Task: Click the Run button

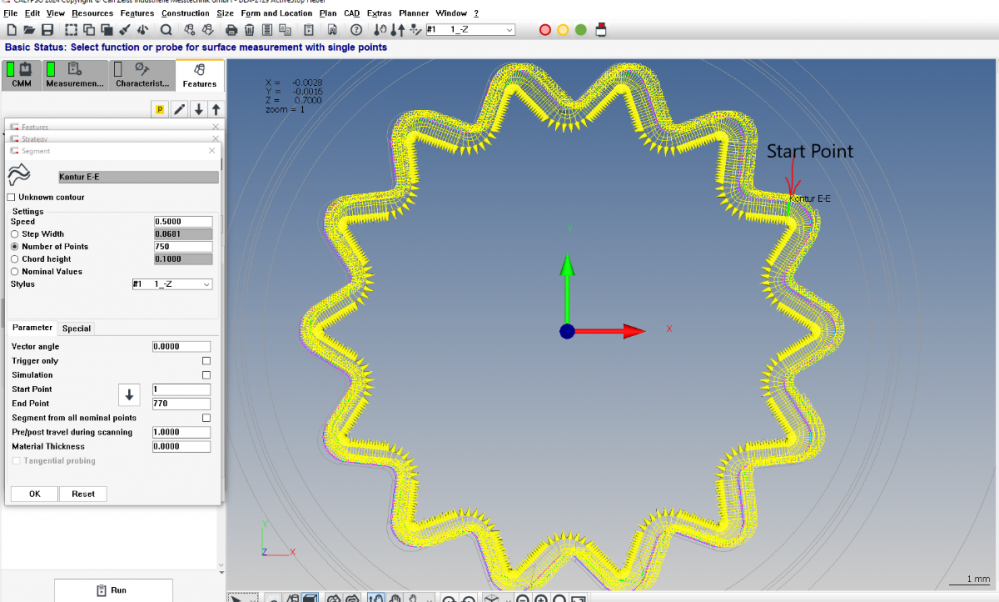Action: pyautogui.click(x=112, y=590)
